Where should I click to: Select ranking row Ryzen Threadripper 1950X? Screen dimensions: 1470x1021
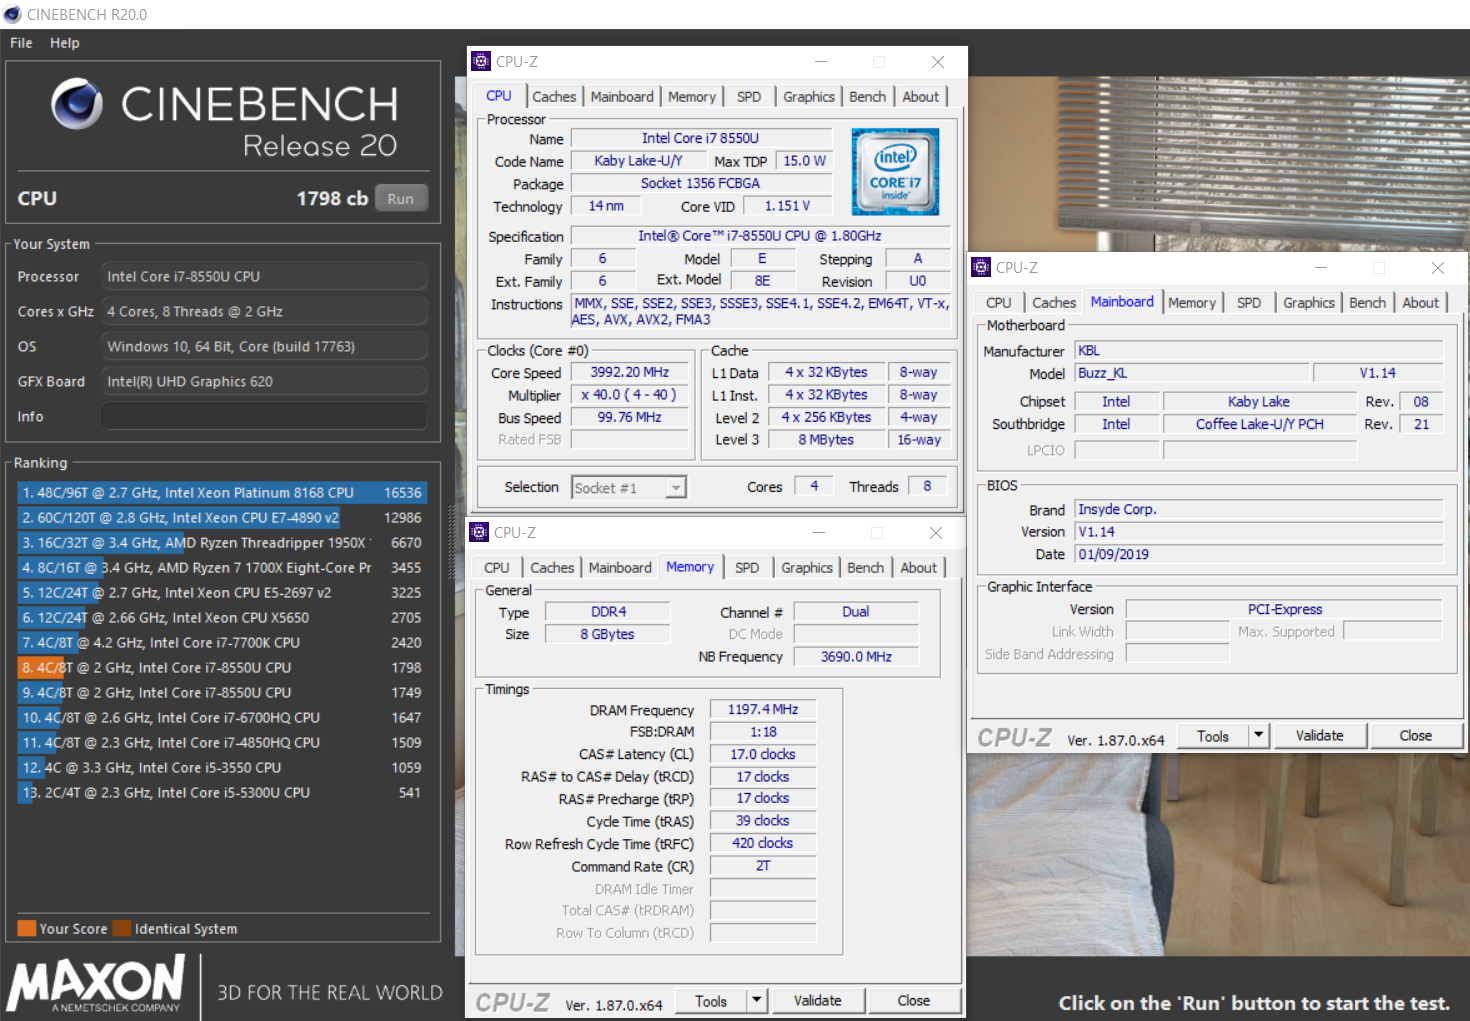tap(222, 543)
